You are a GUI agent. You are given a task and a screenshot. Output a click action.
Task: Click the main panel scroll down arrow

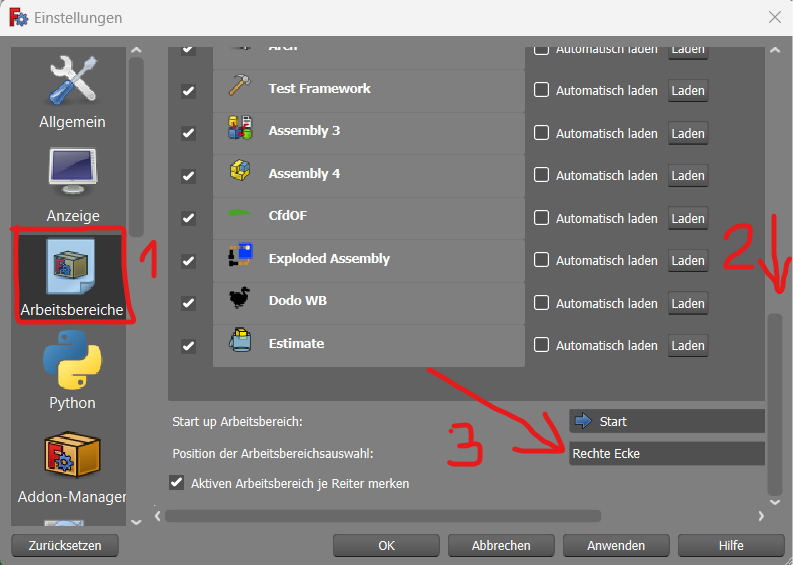point(775,502)
